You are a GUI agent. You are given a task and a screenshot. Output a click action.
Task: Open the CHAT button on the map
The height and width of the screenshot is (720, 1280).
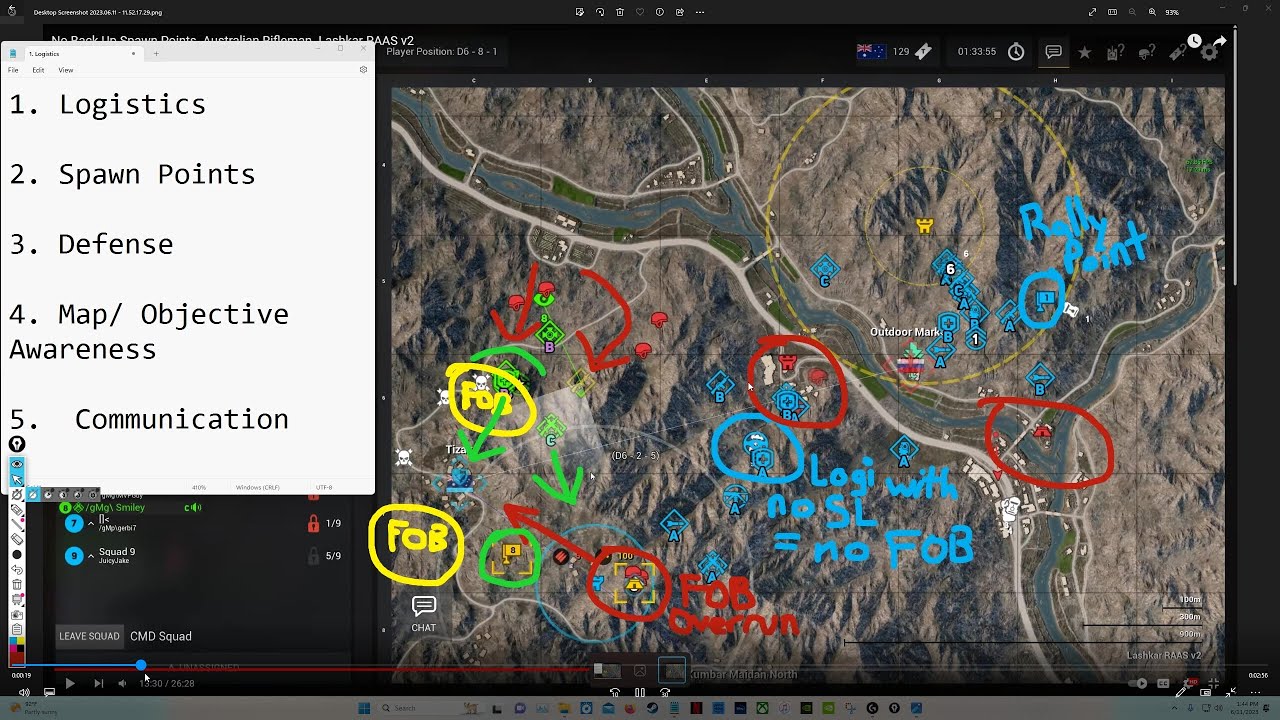tap(424, 614)
